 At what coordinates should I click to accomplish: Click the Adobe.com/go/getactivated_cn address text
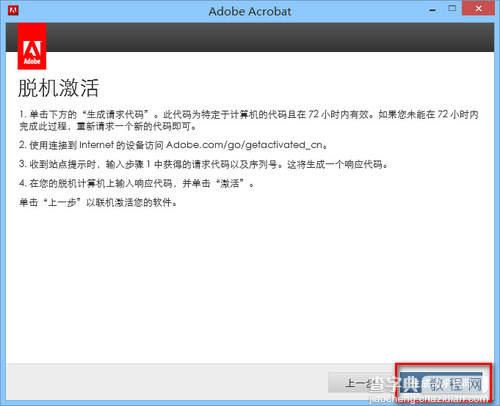pos(244,145)
